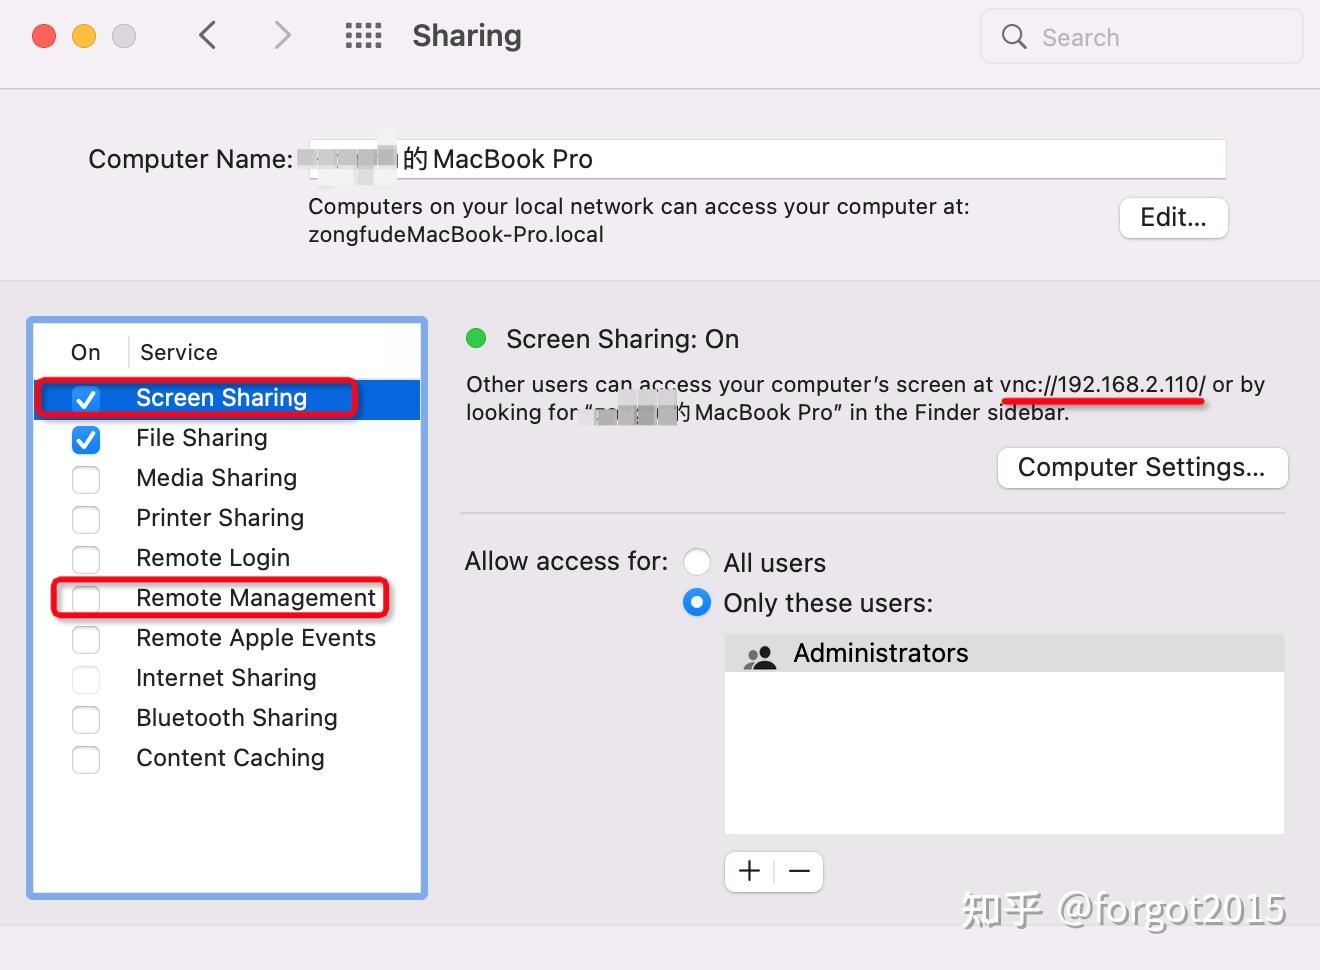The height and width of the screenshot is (970, 1320).
Task: Enable the Media Sharing checkbox
Action: click(86, 479)
